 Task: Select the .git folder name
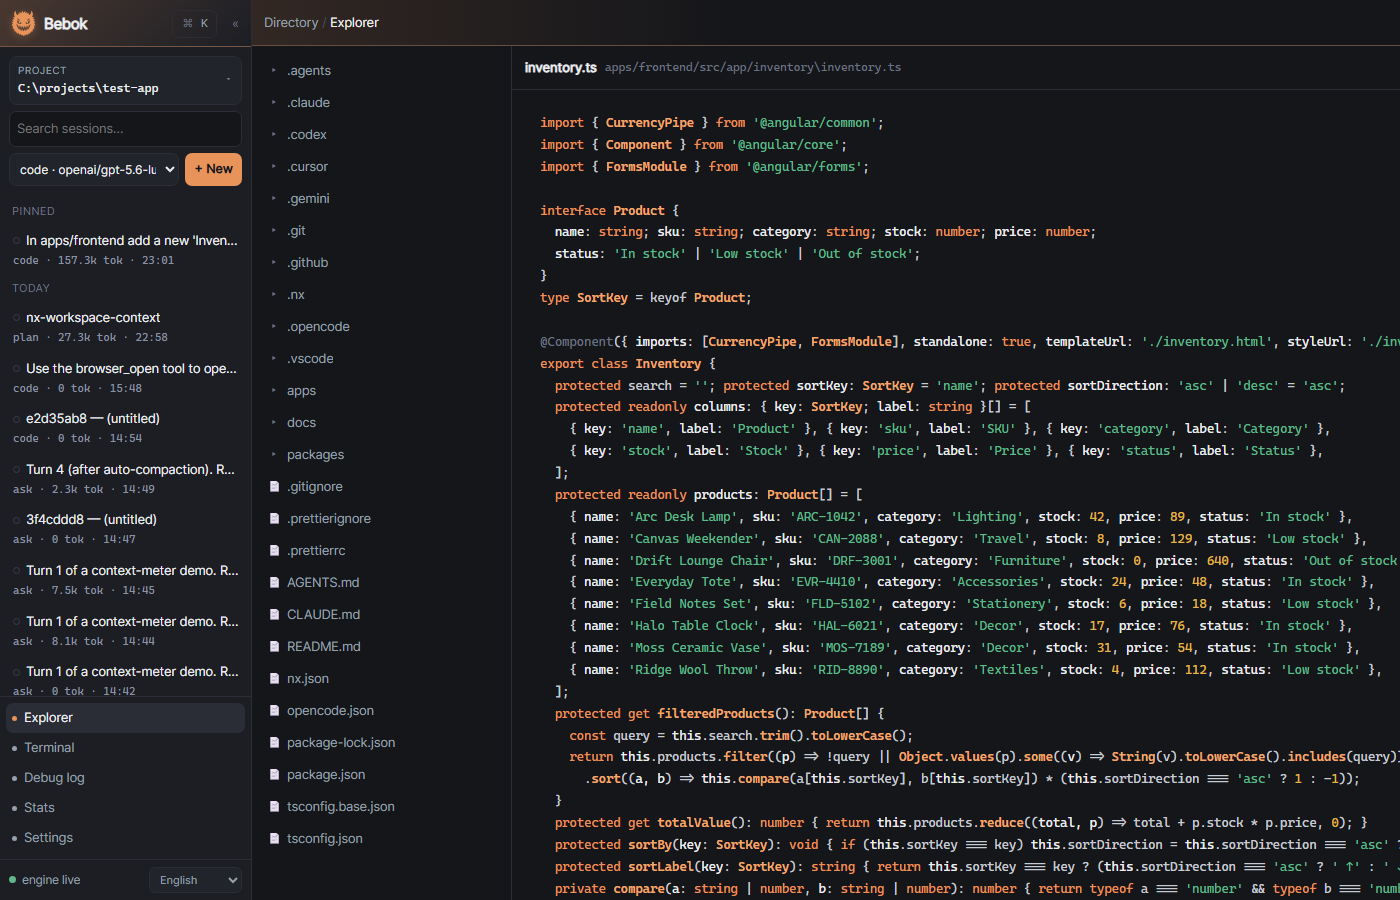[x=296, y=231]
